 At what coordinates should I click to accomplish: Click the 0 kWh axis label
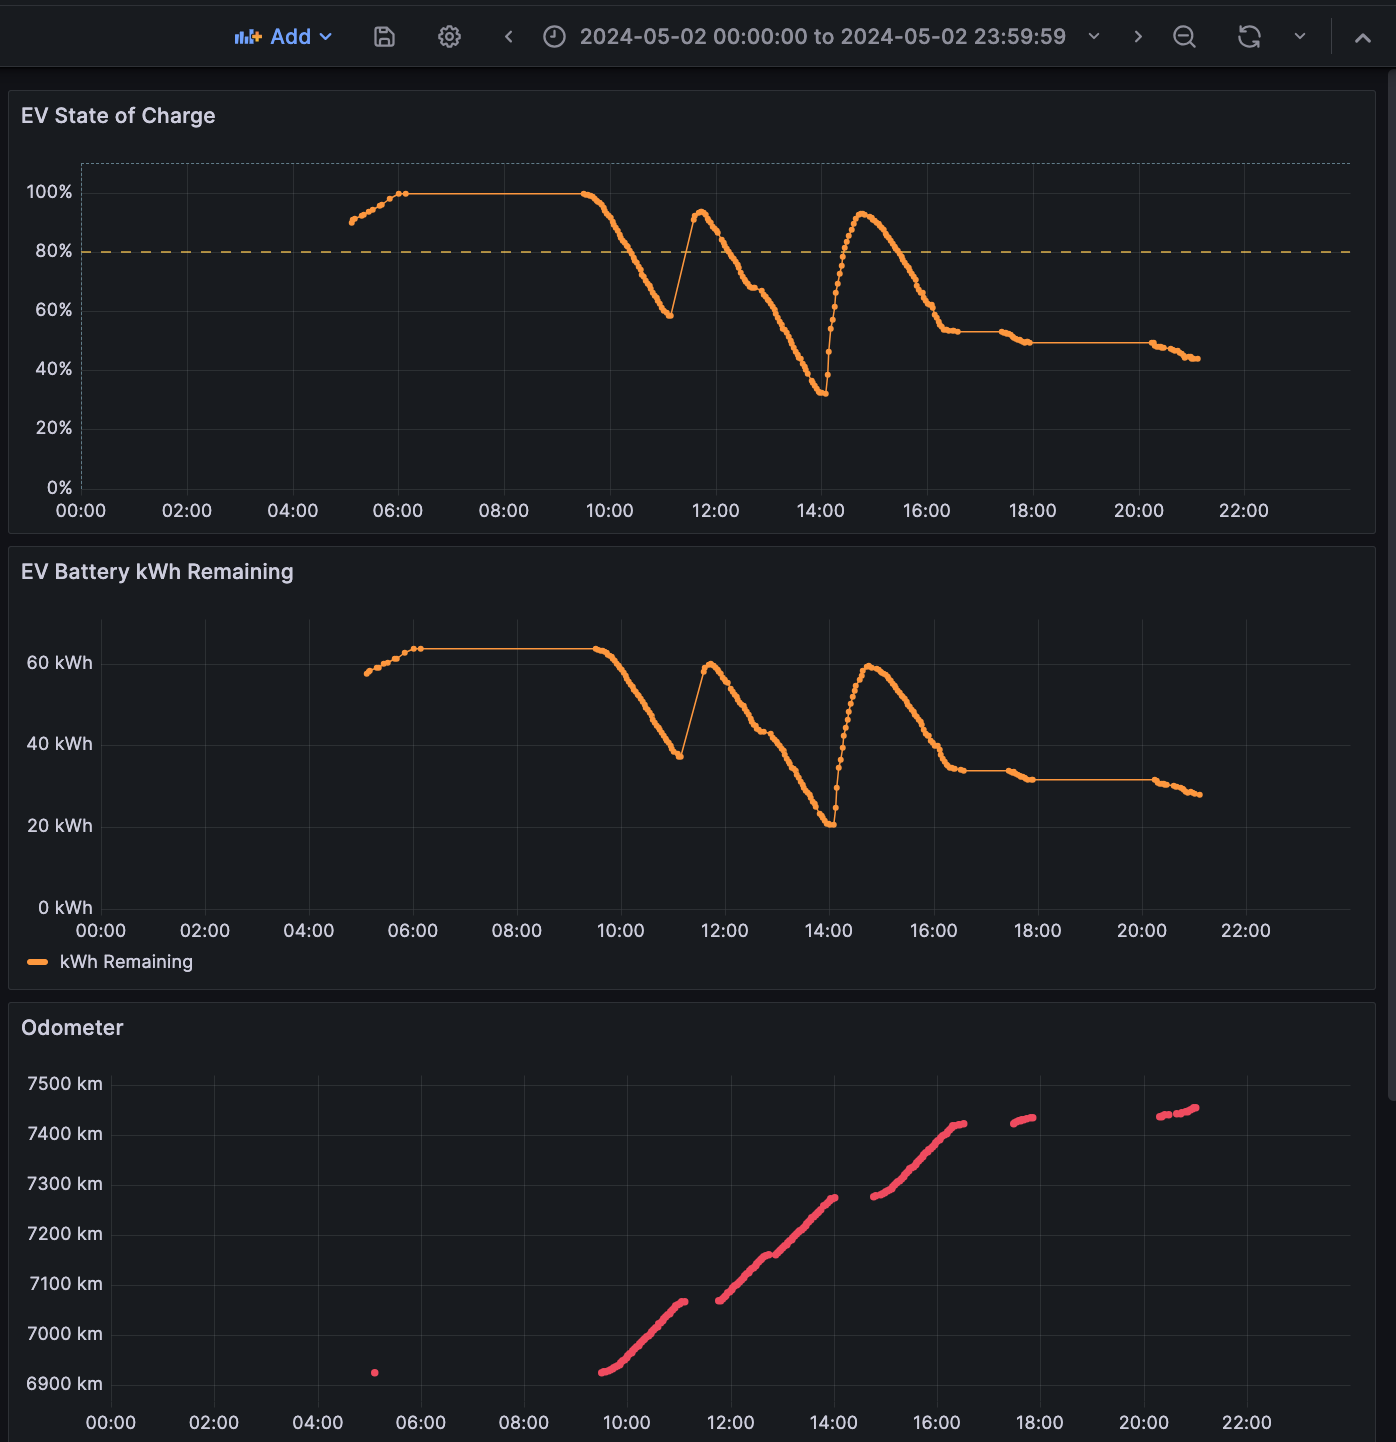pos(65,908)
